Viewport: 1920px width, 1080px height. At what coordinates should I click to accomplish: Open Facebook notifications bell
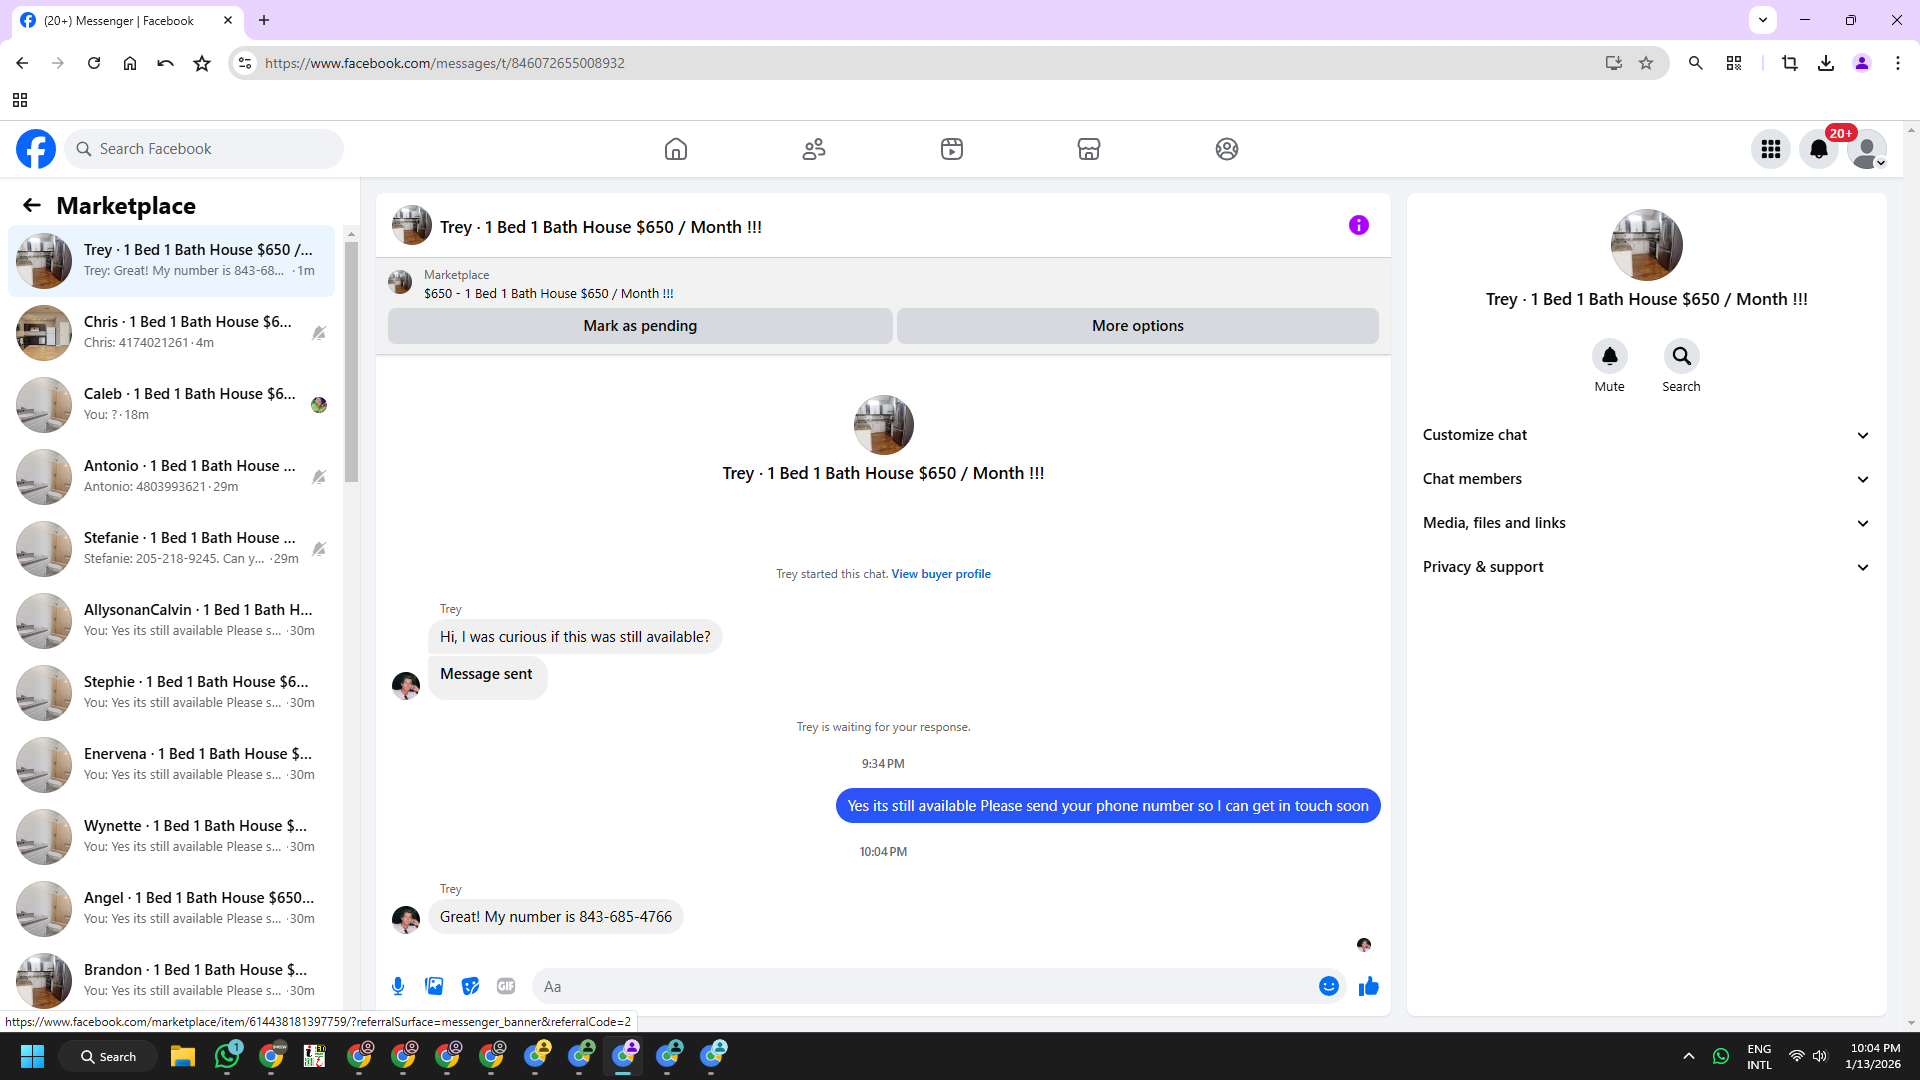pos(1818,149)
